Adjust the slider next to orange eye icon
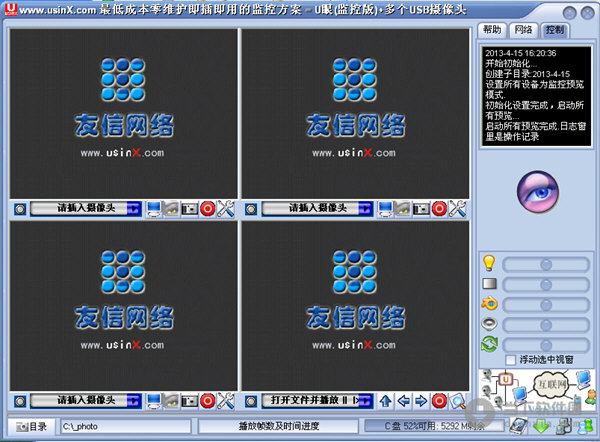The image size is (600, 442). pyautogui.click(x=546, y=305)
